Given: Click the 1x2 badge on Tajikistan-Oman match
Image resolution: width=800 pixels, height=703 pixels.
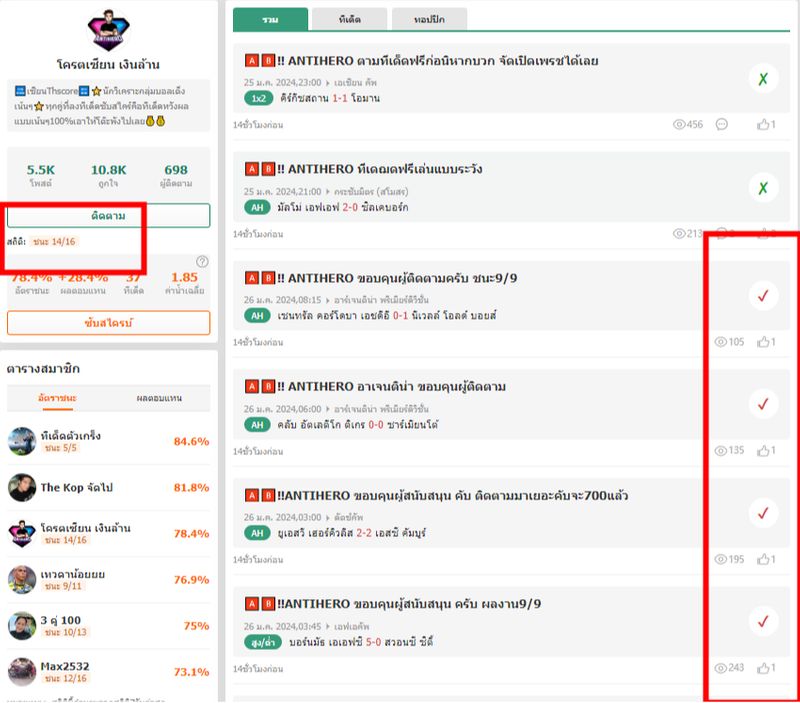Looking at the screenshot, I should point(259,98).
